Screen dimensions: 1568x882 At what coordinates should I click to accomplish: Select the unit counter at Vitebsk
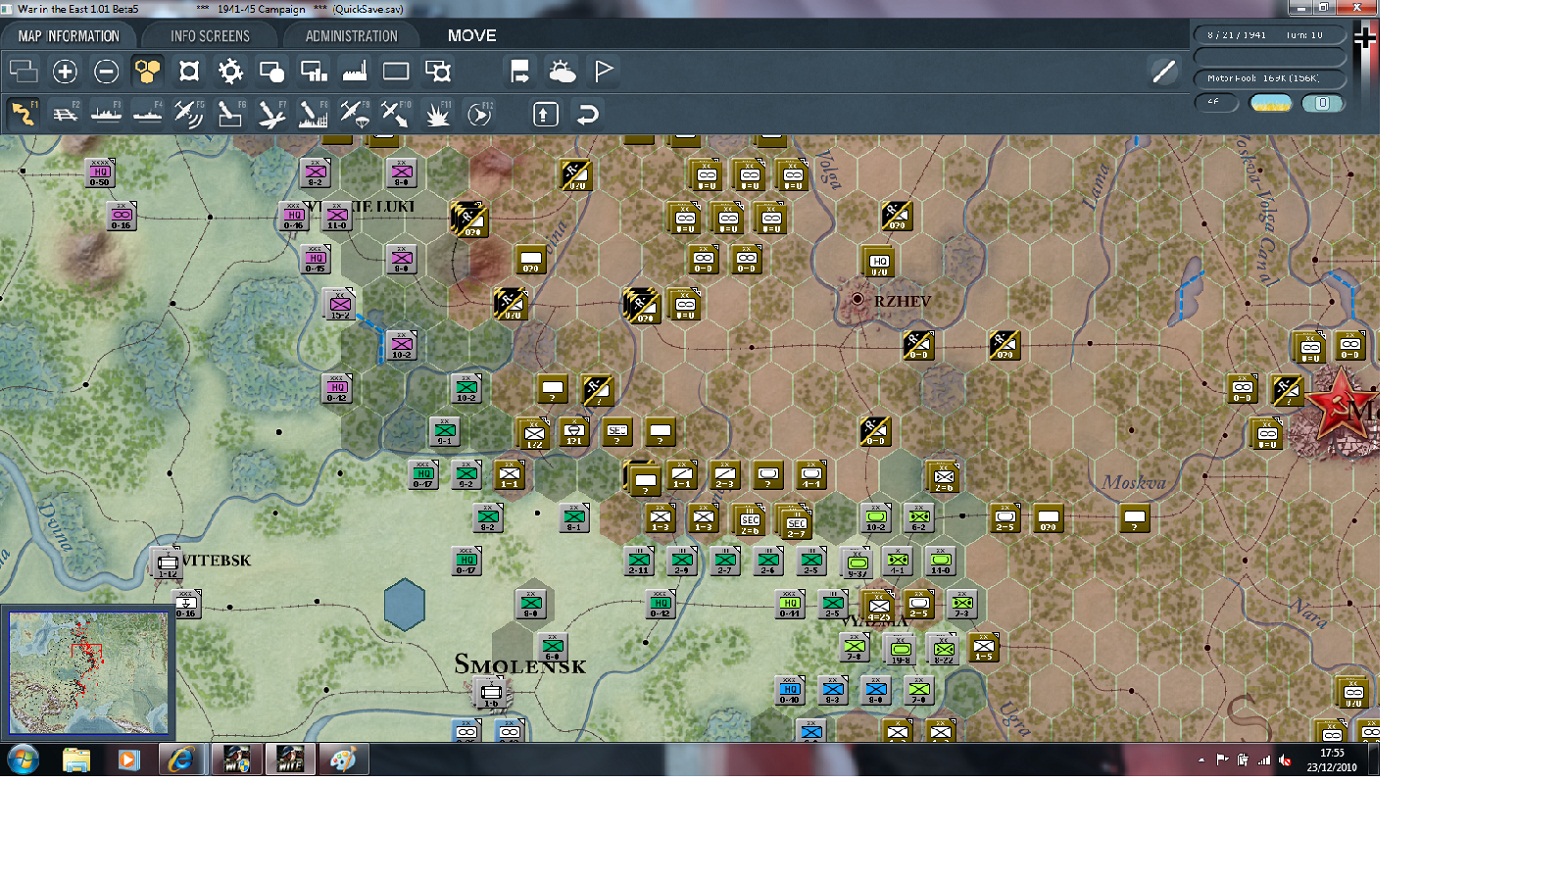pos(167,563)
